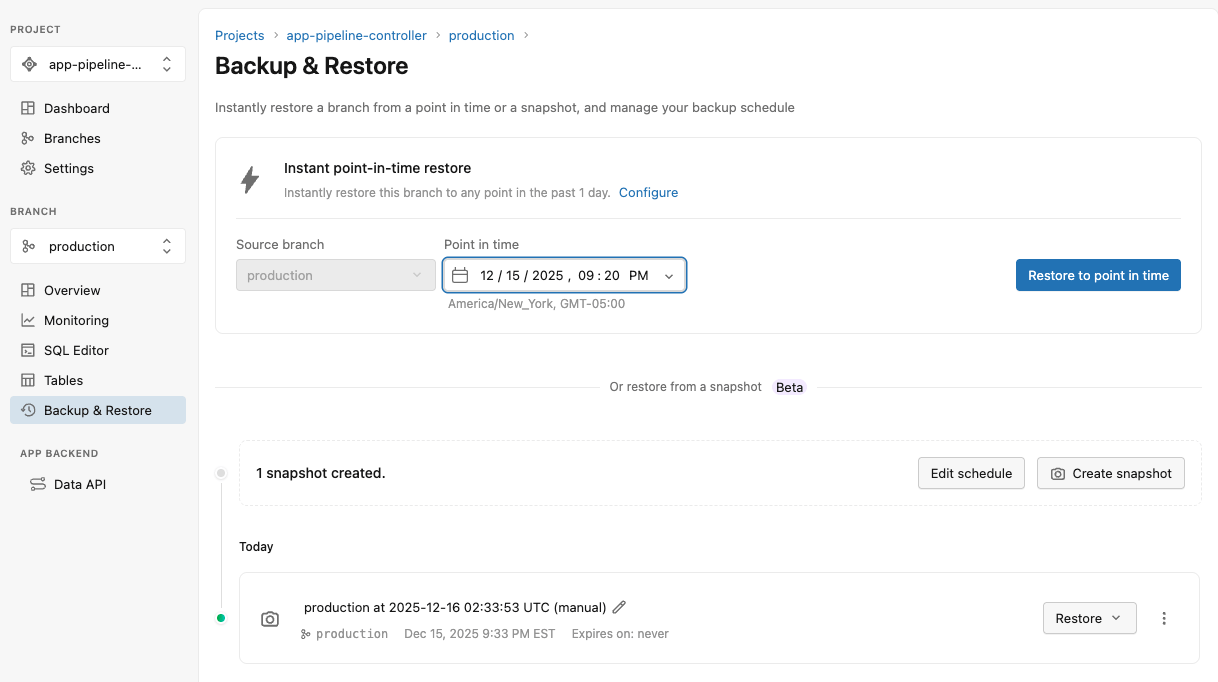The height and width of the screenshot is (682, 1218).
Task: Open the SQL Editor page
Action: [x=76, y=350]
